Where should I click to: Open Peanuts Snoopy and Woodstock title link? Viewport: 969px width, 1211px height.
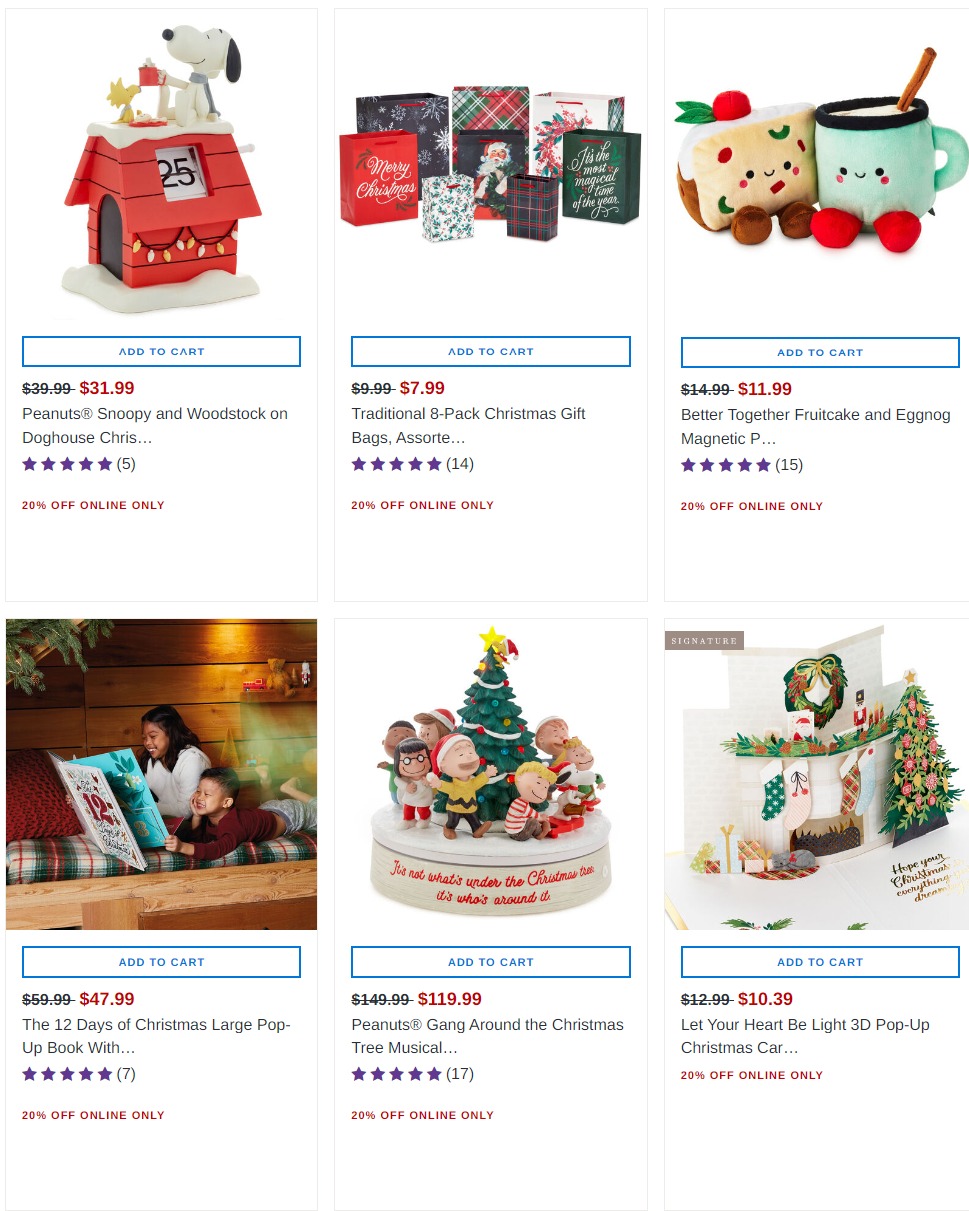point(155,425)
